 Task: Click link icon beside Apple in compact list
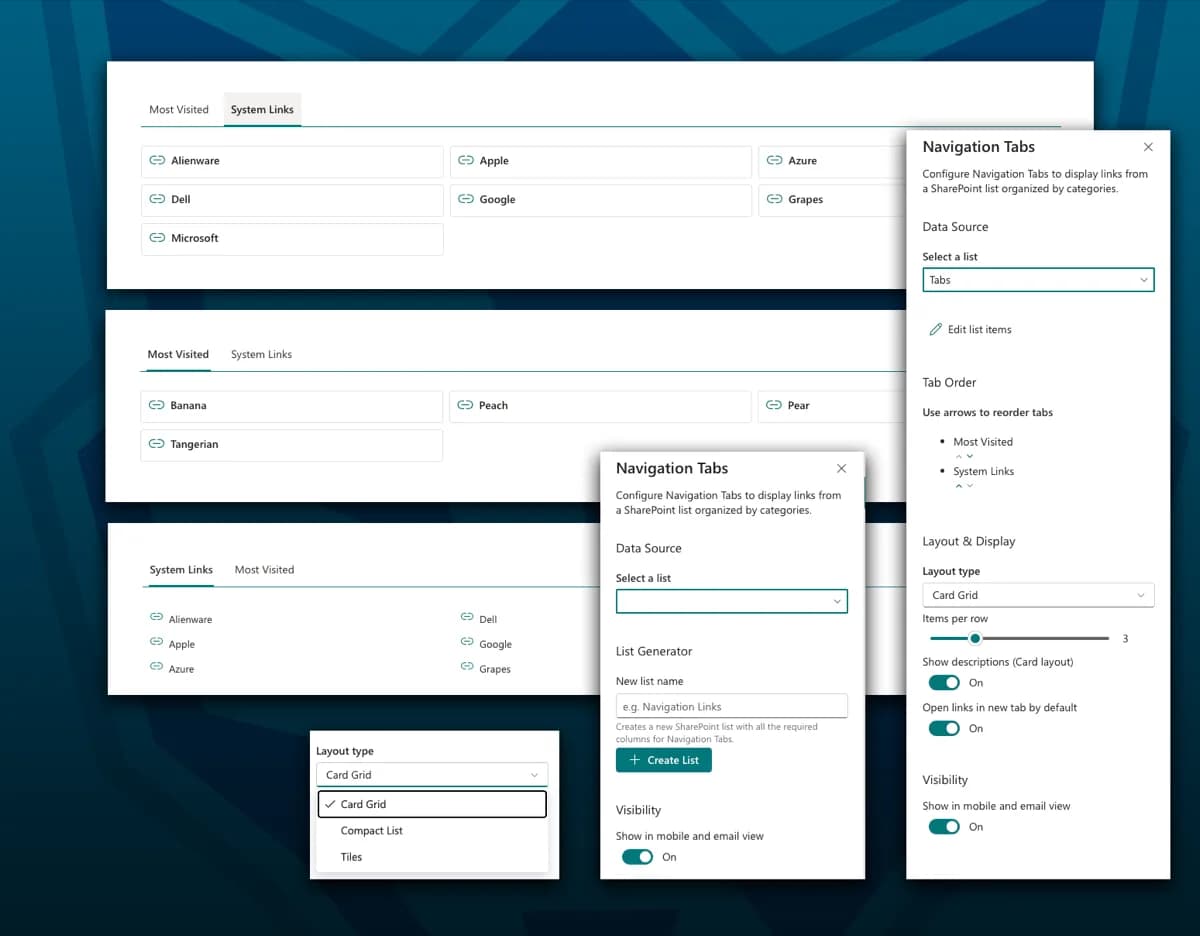point(156,643)
